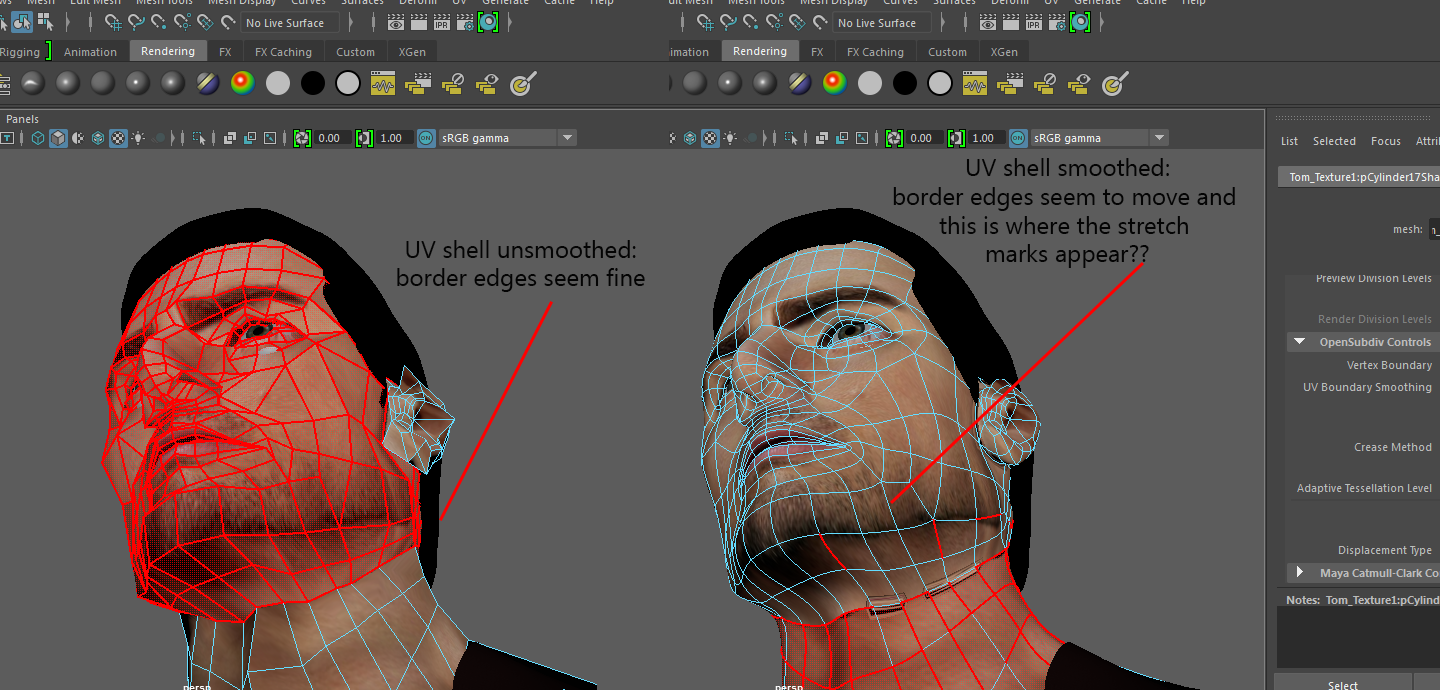Open the Focus menu in Attribute Editor
Screen dimensions: 1440x690
tap(1386, 141)
